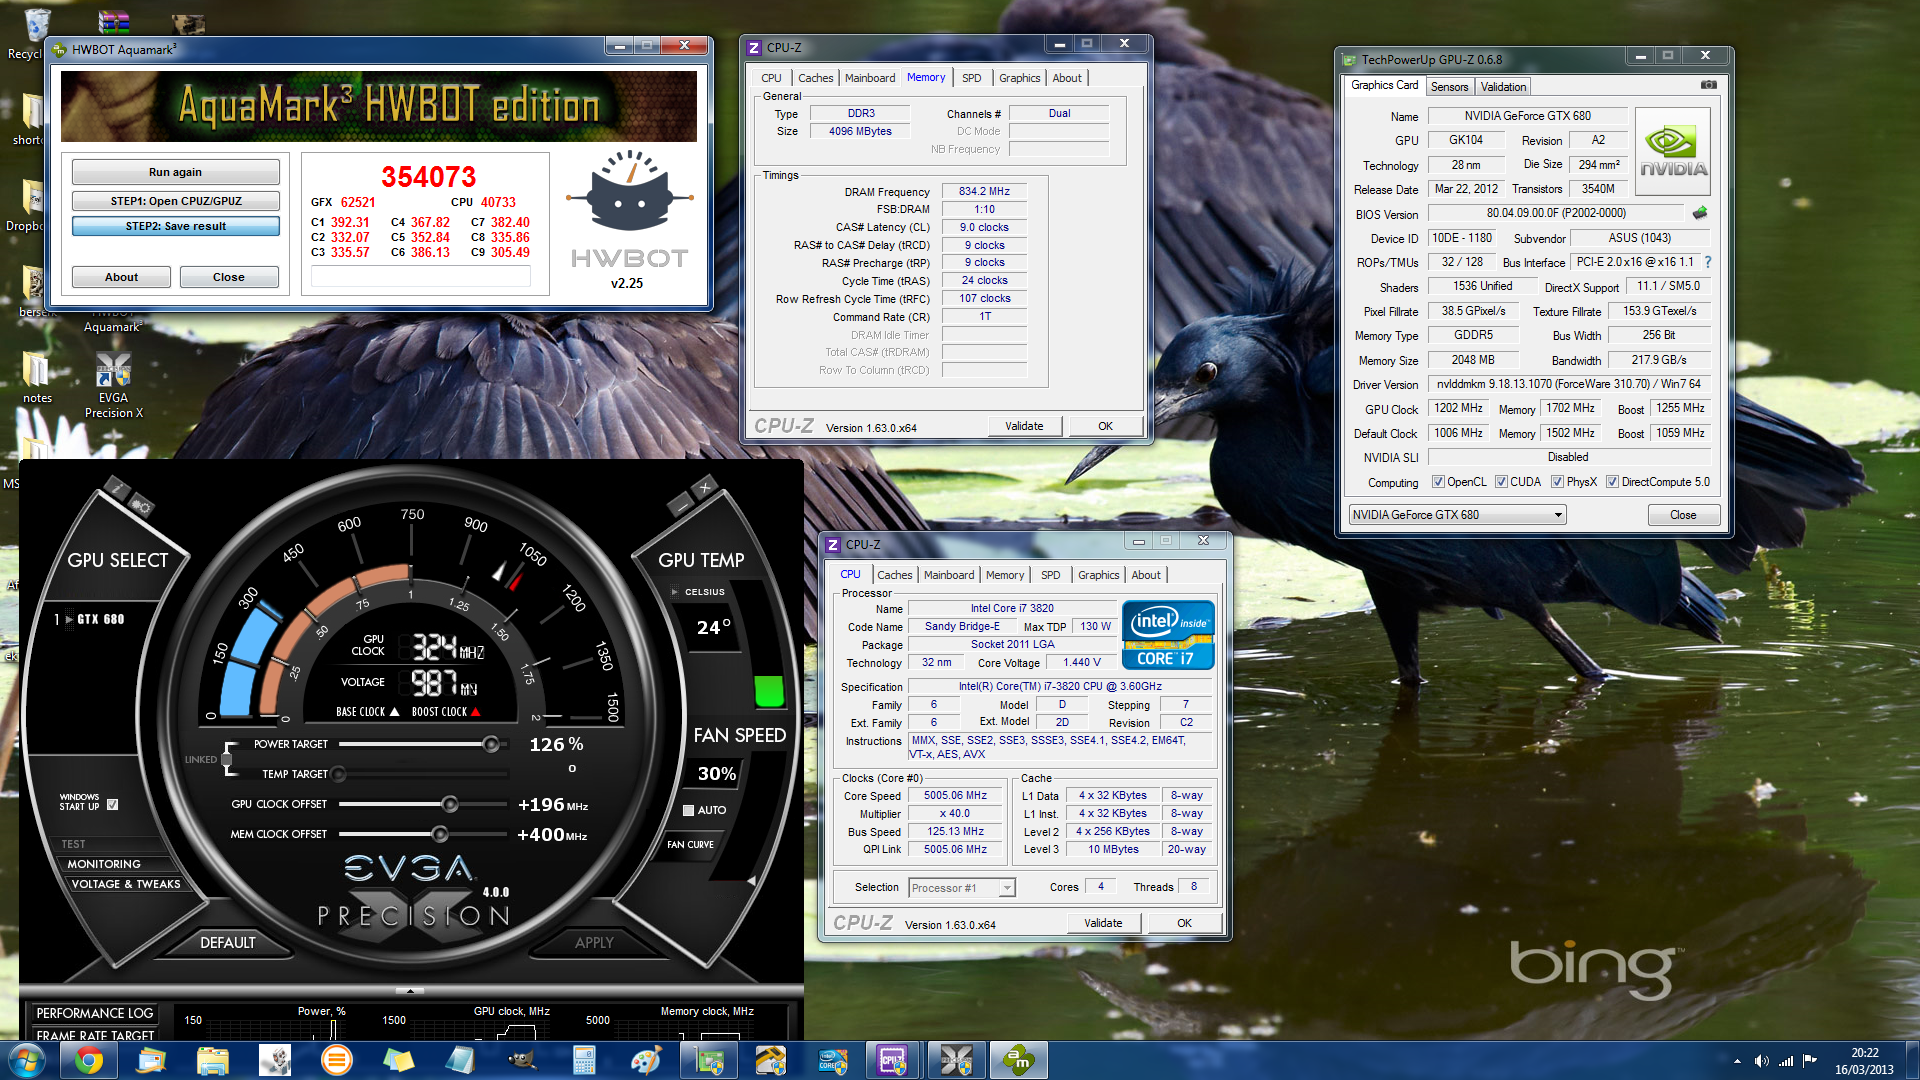Open Paint from the taskbar
This screenshot has width=1920, height=1080.
pos(646,1060)
